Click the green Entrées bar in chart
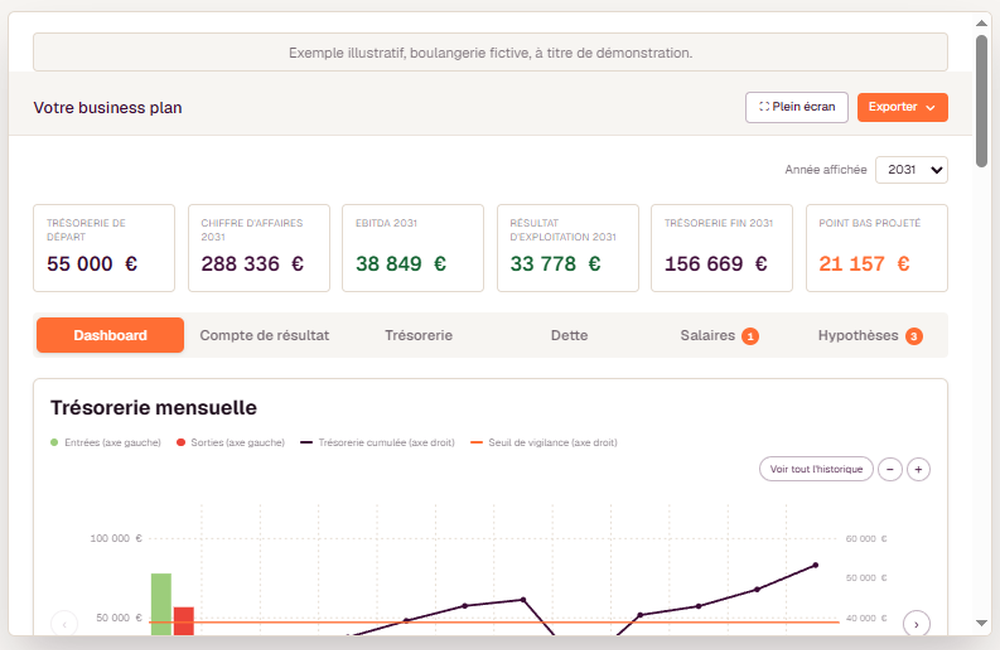Viewport: 1000px width, 650px height. [161, 604]
